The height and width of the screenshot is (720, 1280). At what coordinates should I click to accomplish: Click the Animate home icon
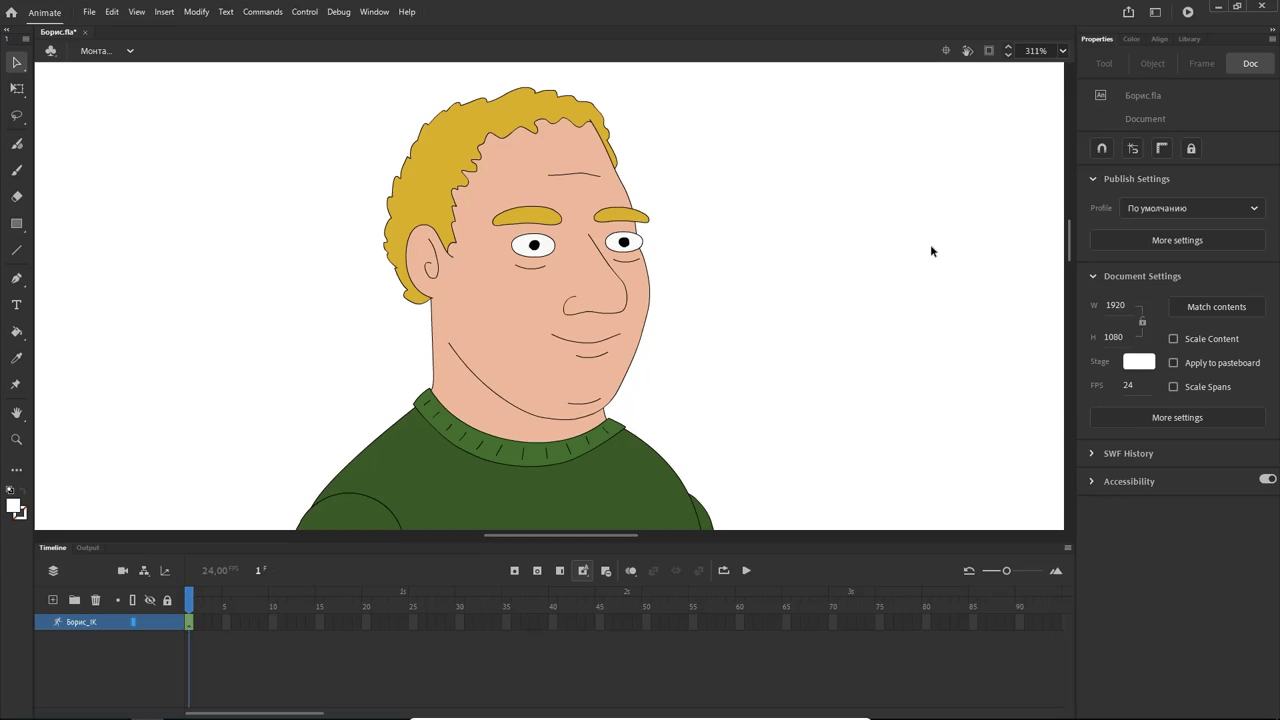point(11,12)
